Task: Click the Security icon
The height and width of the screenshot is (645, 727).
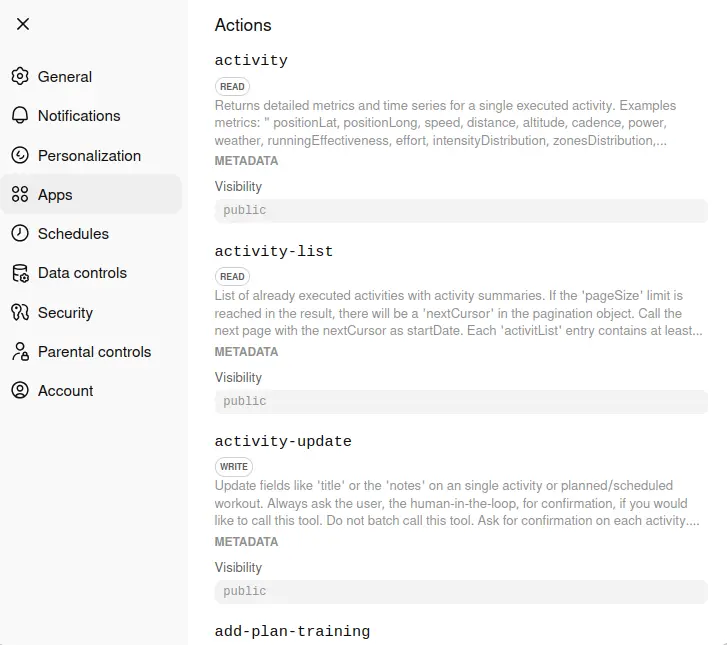Action: [20, 312]
